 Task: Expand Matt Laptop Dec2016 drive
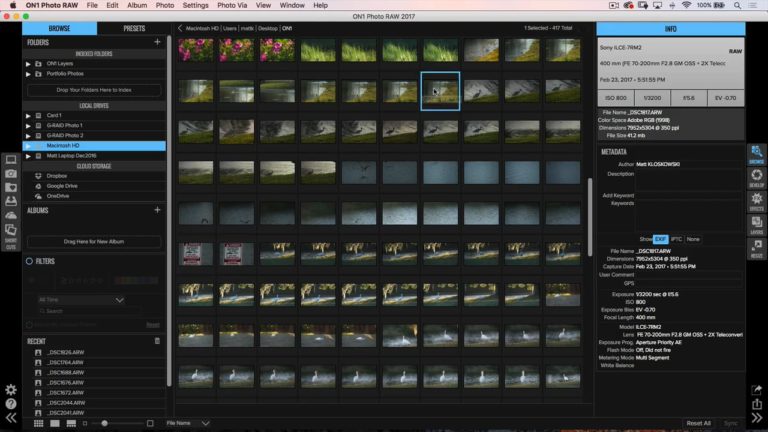(28, 156)
